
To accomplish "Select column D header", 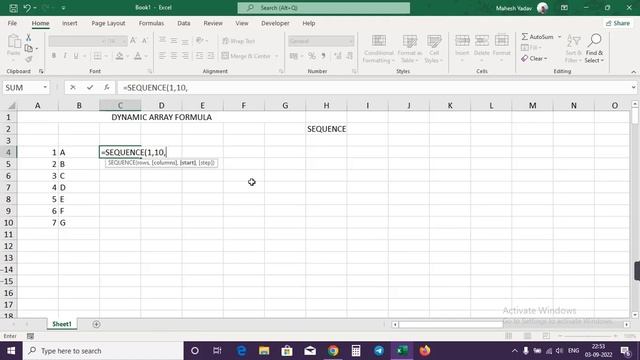I will [161, 105].
